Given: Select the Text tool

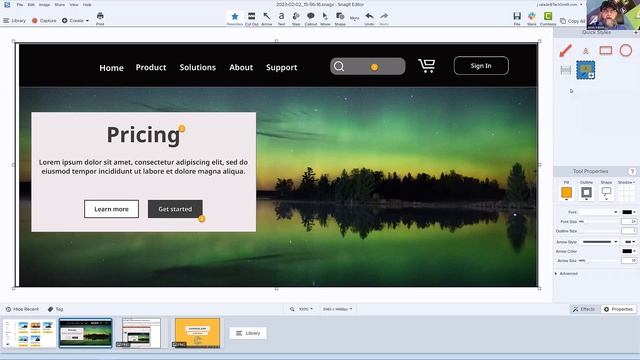Looking at the screenshot, I should point(281,18).
